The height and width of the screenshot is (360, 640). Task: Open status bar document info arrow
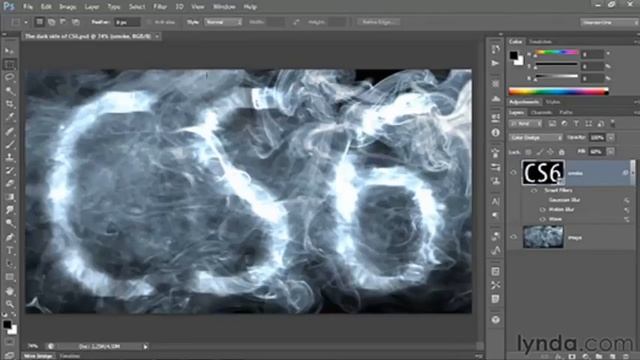145,347
